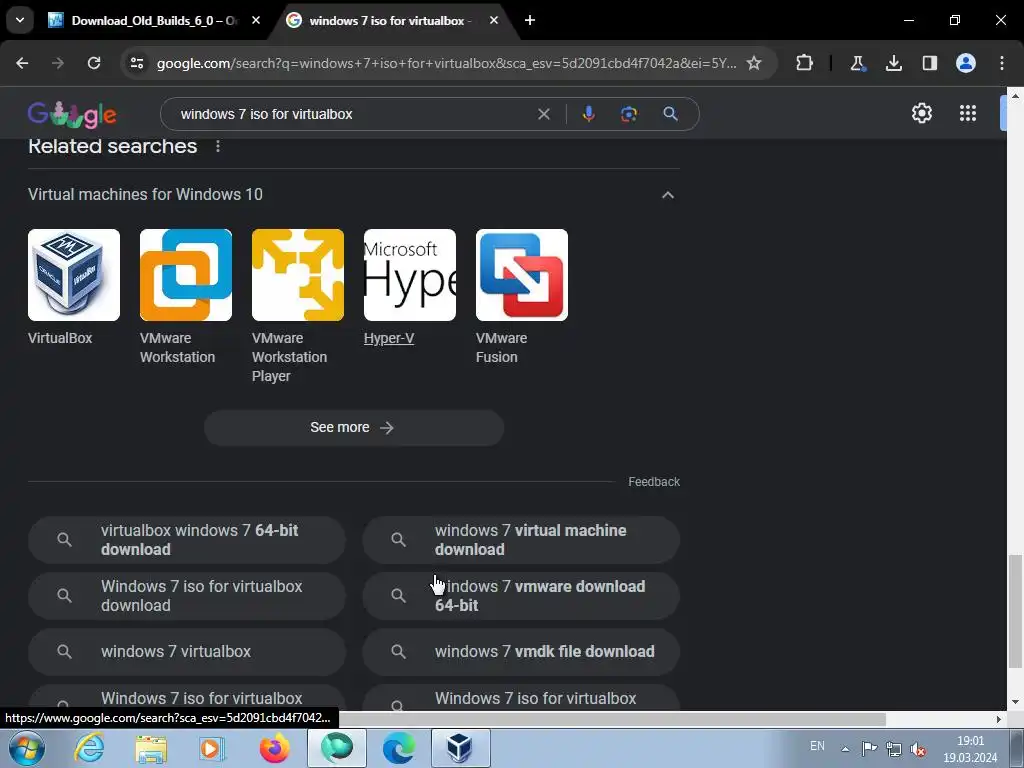Open Windows Explorer from taskbar

pos(151,748)
